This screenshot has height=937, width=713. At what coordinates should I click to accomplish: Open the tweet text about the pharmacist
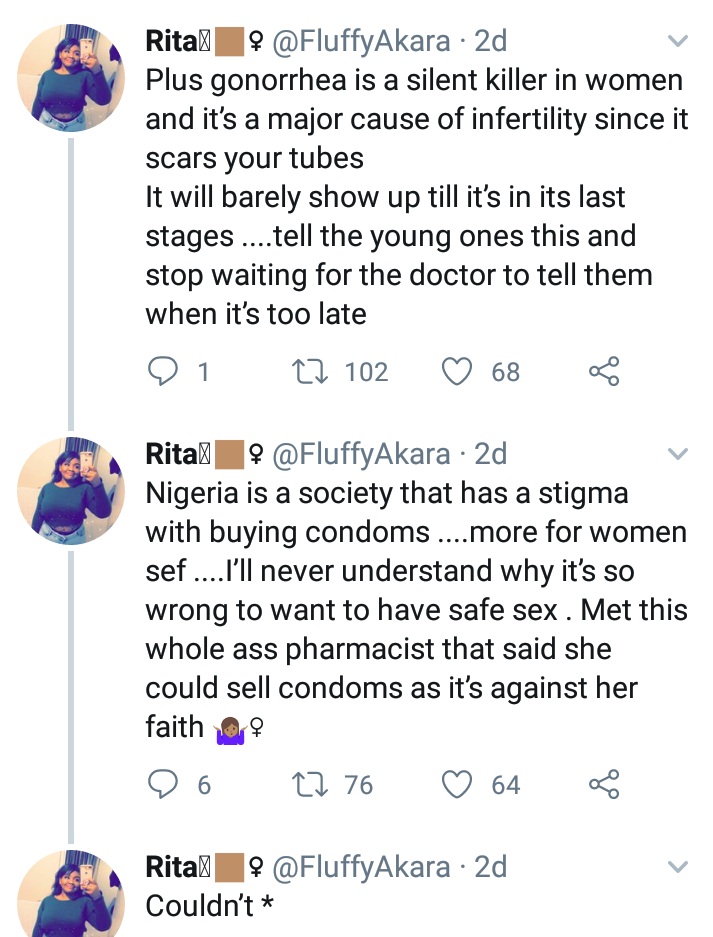[x=415, y=610]
